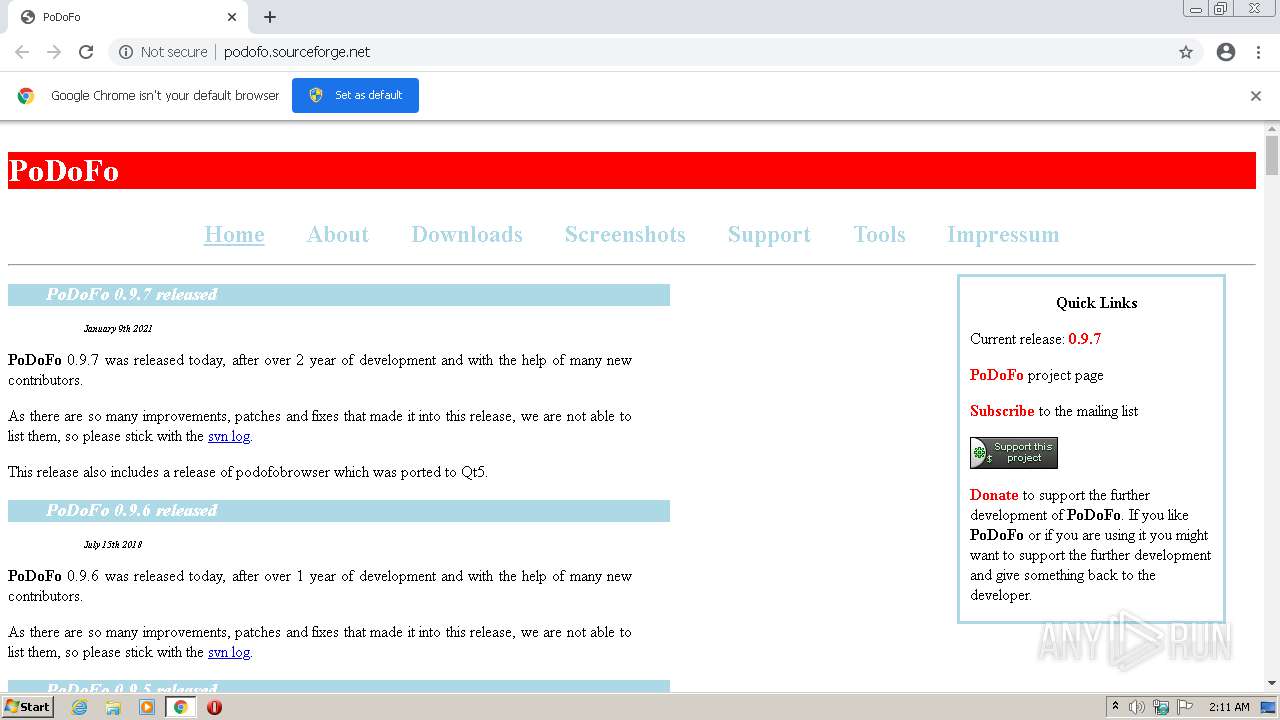This screenshot has height=720, width=1280.
Task: Click the network tray icon
Action: pos(1161,707)
